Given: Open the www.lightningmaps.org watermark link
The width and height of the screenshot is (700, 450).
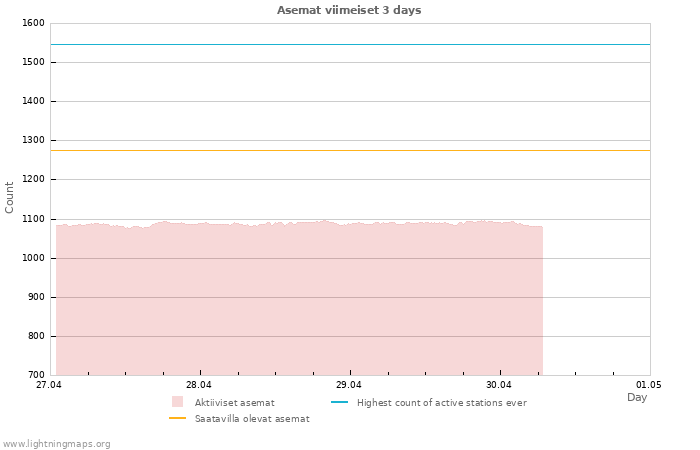Looking at the screenshot, I should pos(57,443).
